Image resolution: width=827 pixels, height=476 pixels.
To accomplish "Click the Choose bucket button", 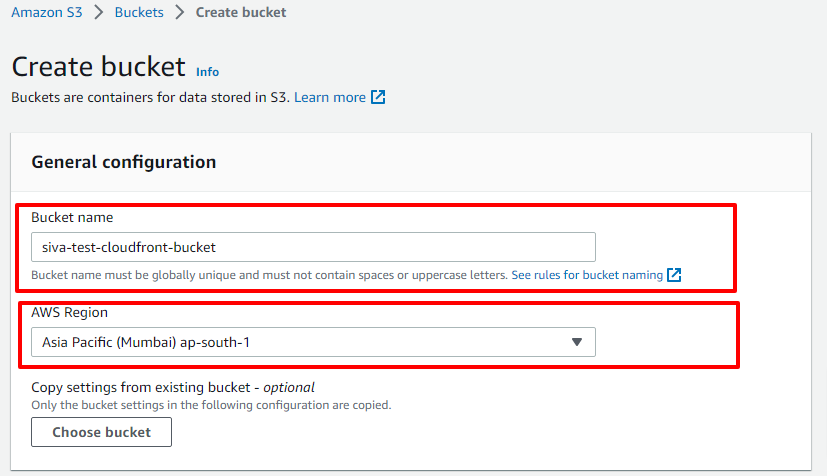I will 101,432.
